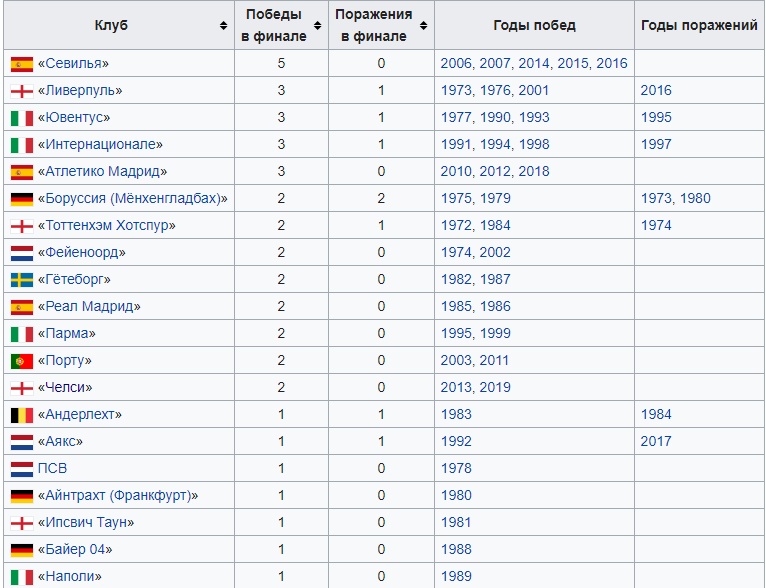The width and height of the screenshot is (766, 588).
Task: Open year 2001 in Ливерпуль's wins
Action: (x=534, y=90)
